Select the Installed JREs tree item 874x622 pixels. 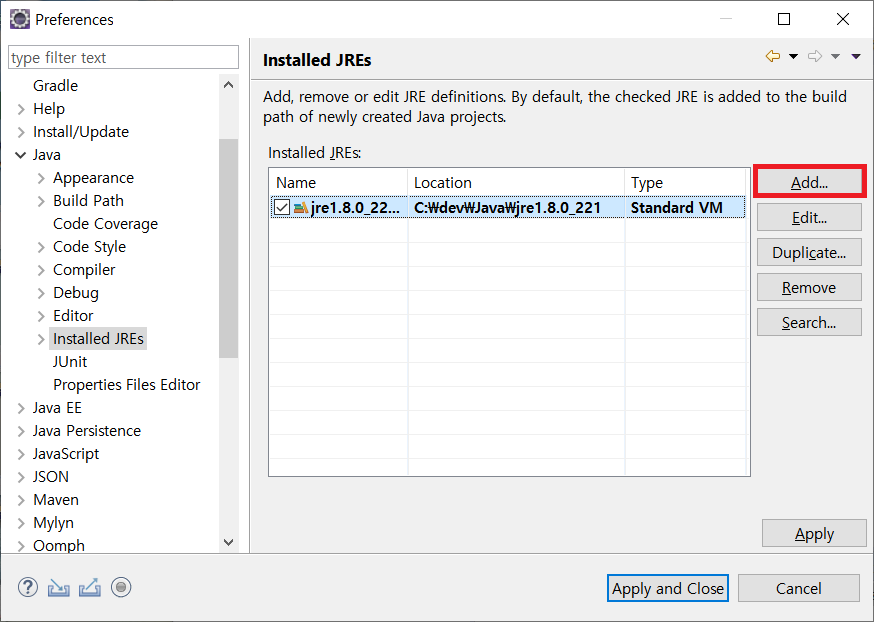pyautogui.click(x=98, y=339)
